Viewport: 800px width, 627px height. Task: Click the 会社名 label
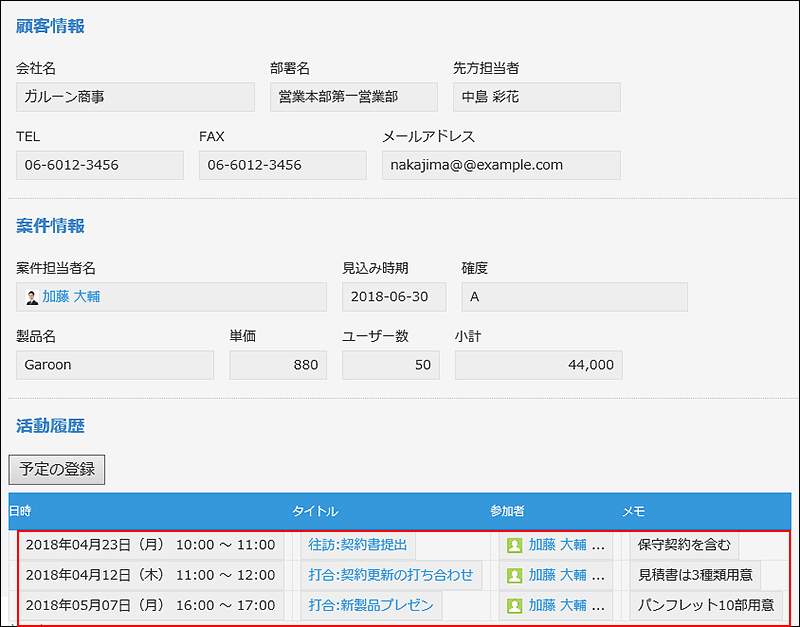(36, 68)
